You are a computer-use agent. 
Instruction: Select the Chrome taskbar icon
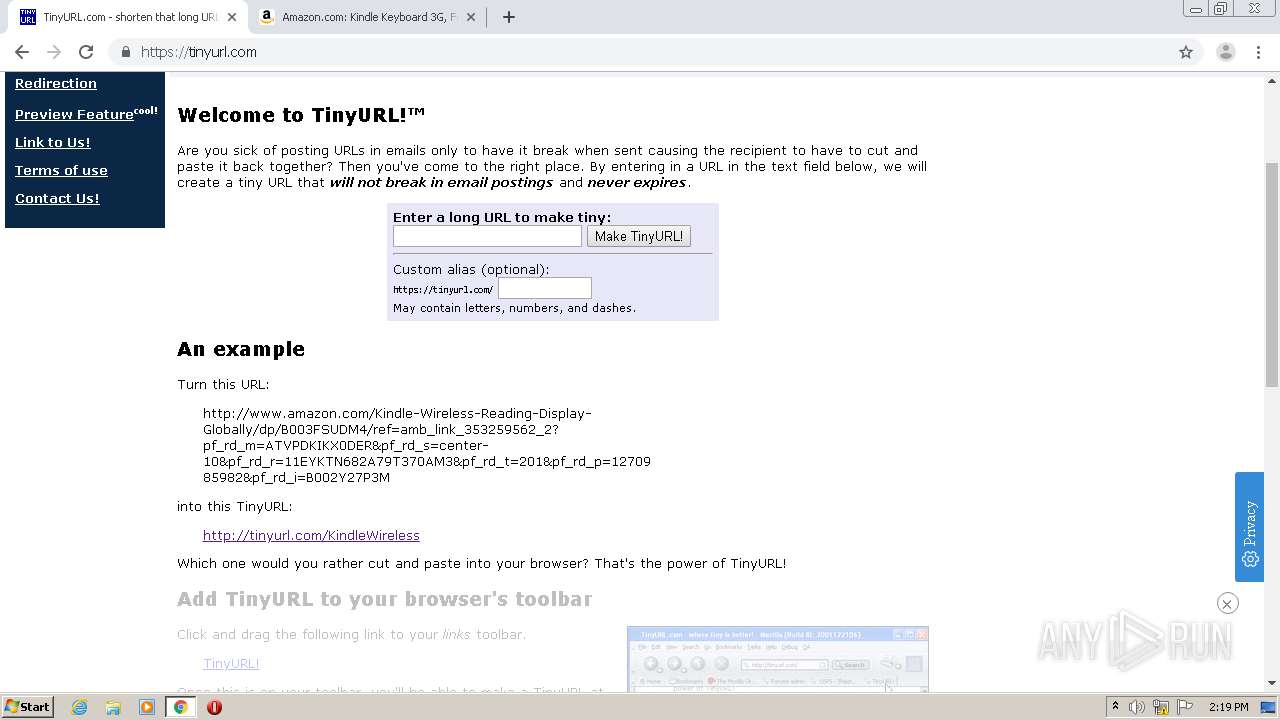181,707
